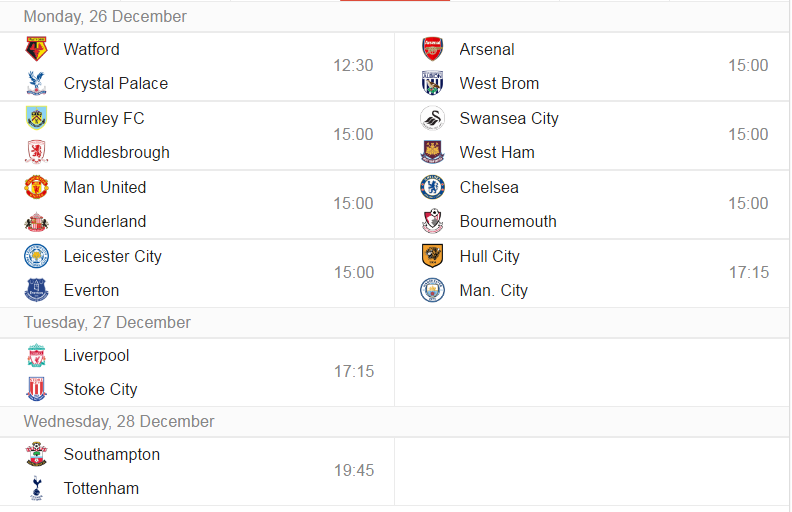Open the Man United crest icon
This screenshot has height=512, width=792.
[x=36, y=187]
